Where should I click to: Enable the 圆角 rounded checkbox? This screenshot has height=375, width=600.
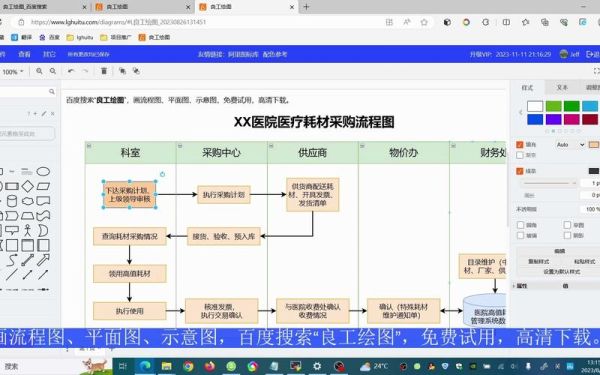pyautogui.click(x=520, y=225)
